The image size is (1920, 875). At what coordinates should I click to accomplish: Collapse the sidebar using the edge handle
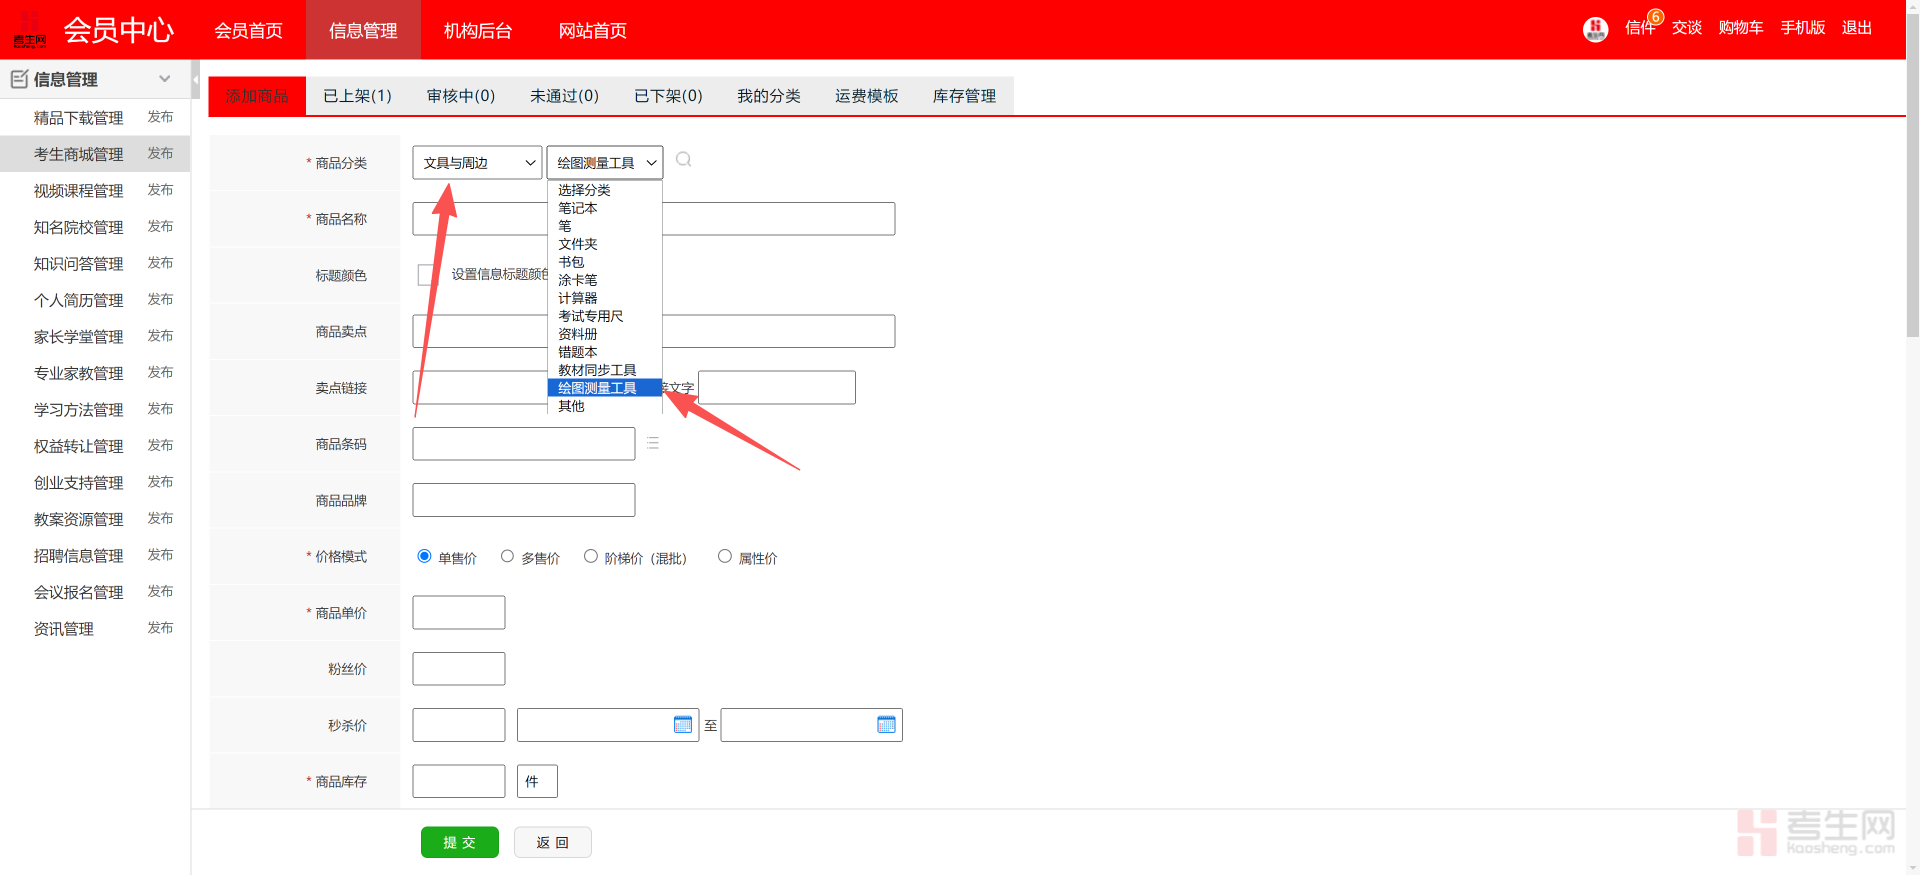click(196, 79)
